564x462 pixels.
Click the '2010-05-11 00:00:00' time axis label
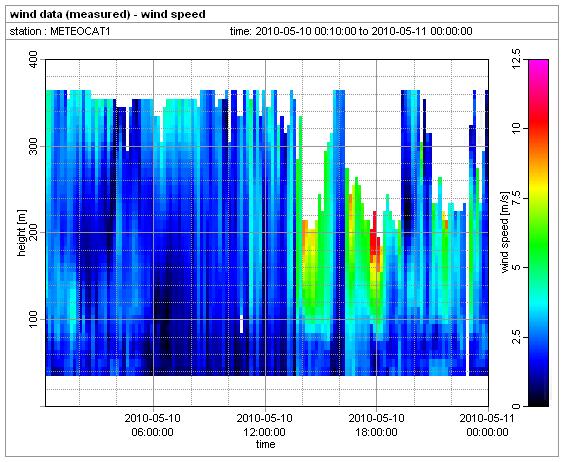point(487,425)
